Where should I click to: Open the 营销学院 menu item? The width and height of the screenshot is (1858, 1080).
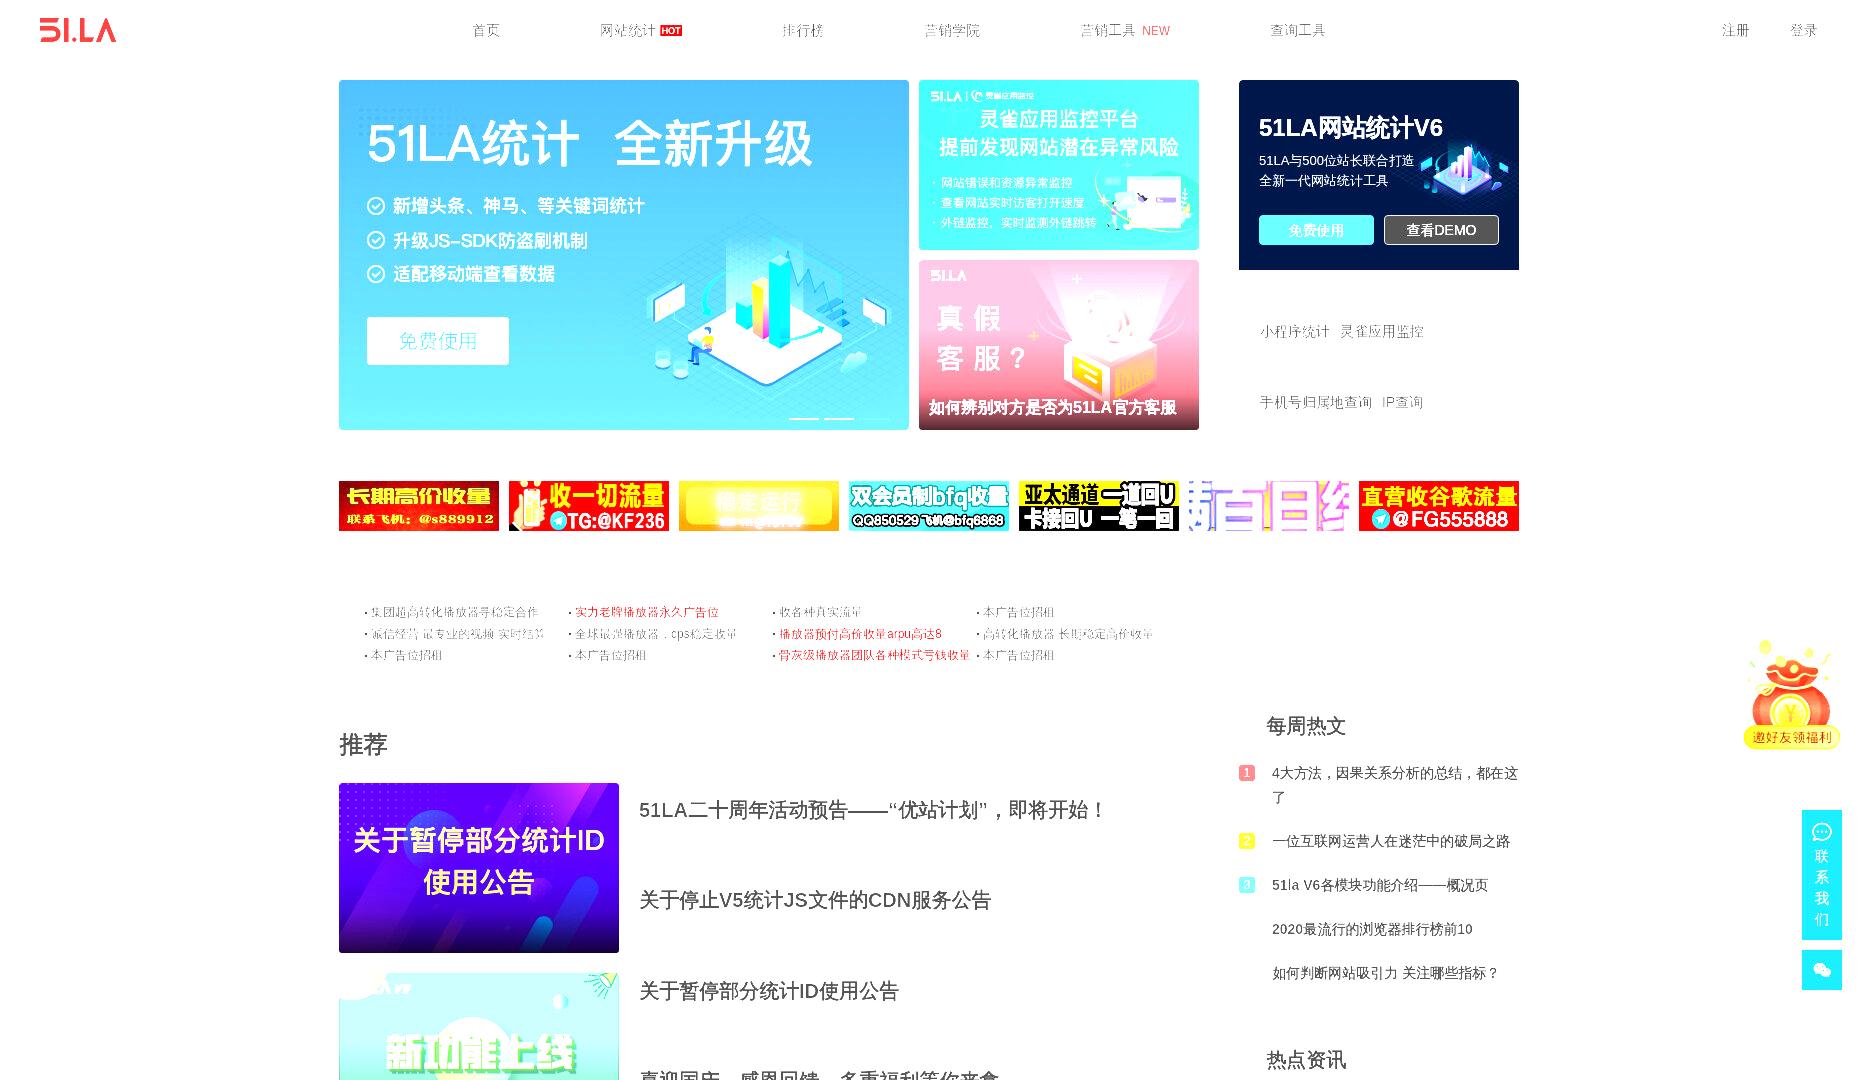pos(952,30)
